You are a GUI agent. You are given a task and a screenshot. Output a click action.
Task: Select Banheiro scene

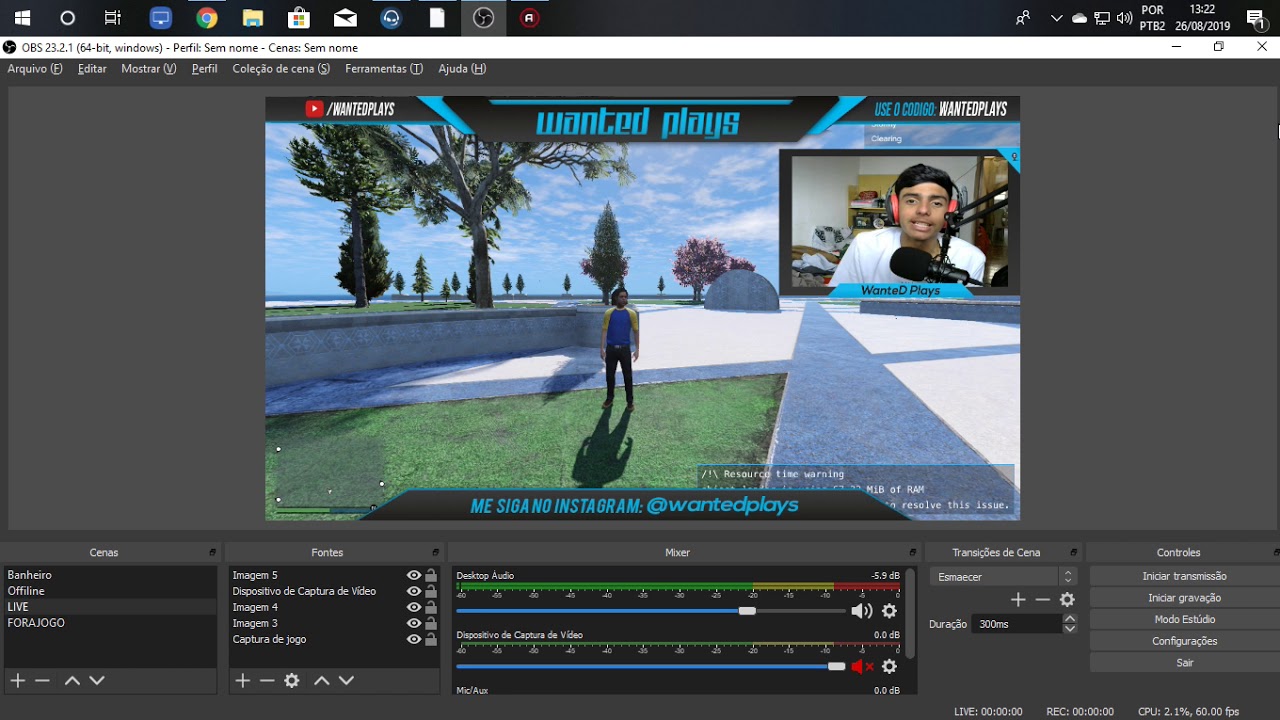click(110, 575)
